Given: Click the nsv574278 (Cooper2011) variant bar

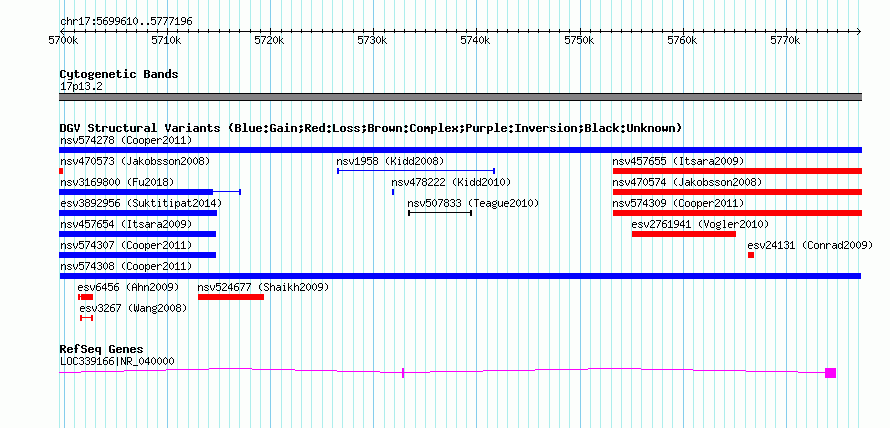Looking at the screenshot, I should [460, 150].
